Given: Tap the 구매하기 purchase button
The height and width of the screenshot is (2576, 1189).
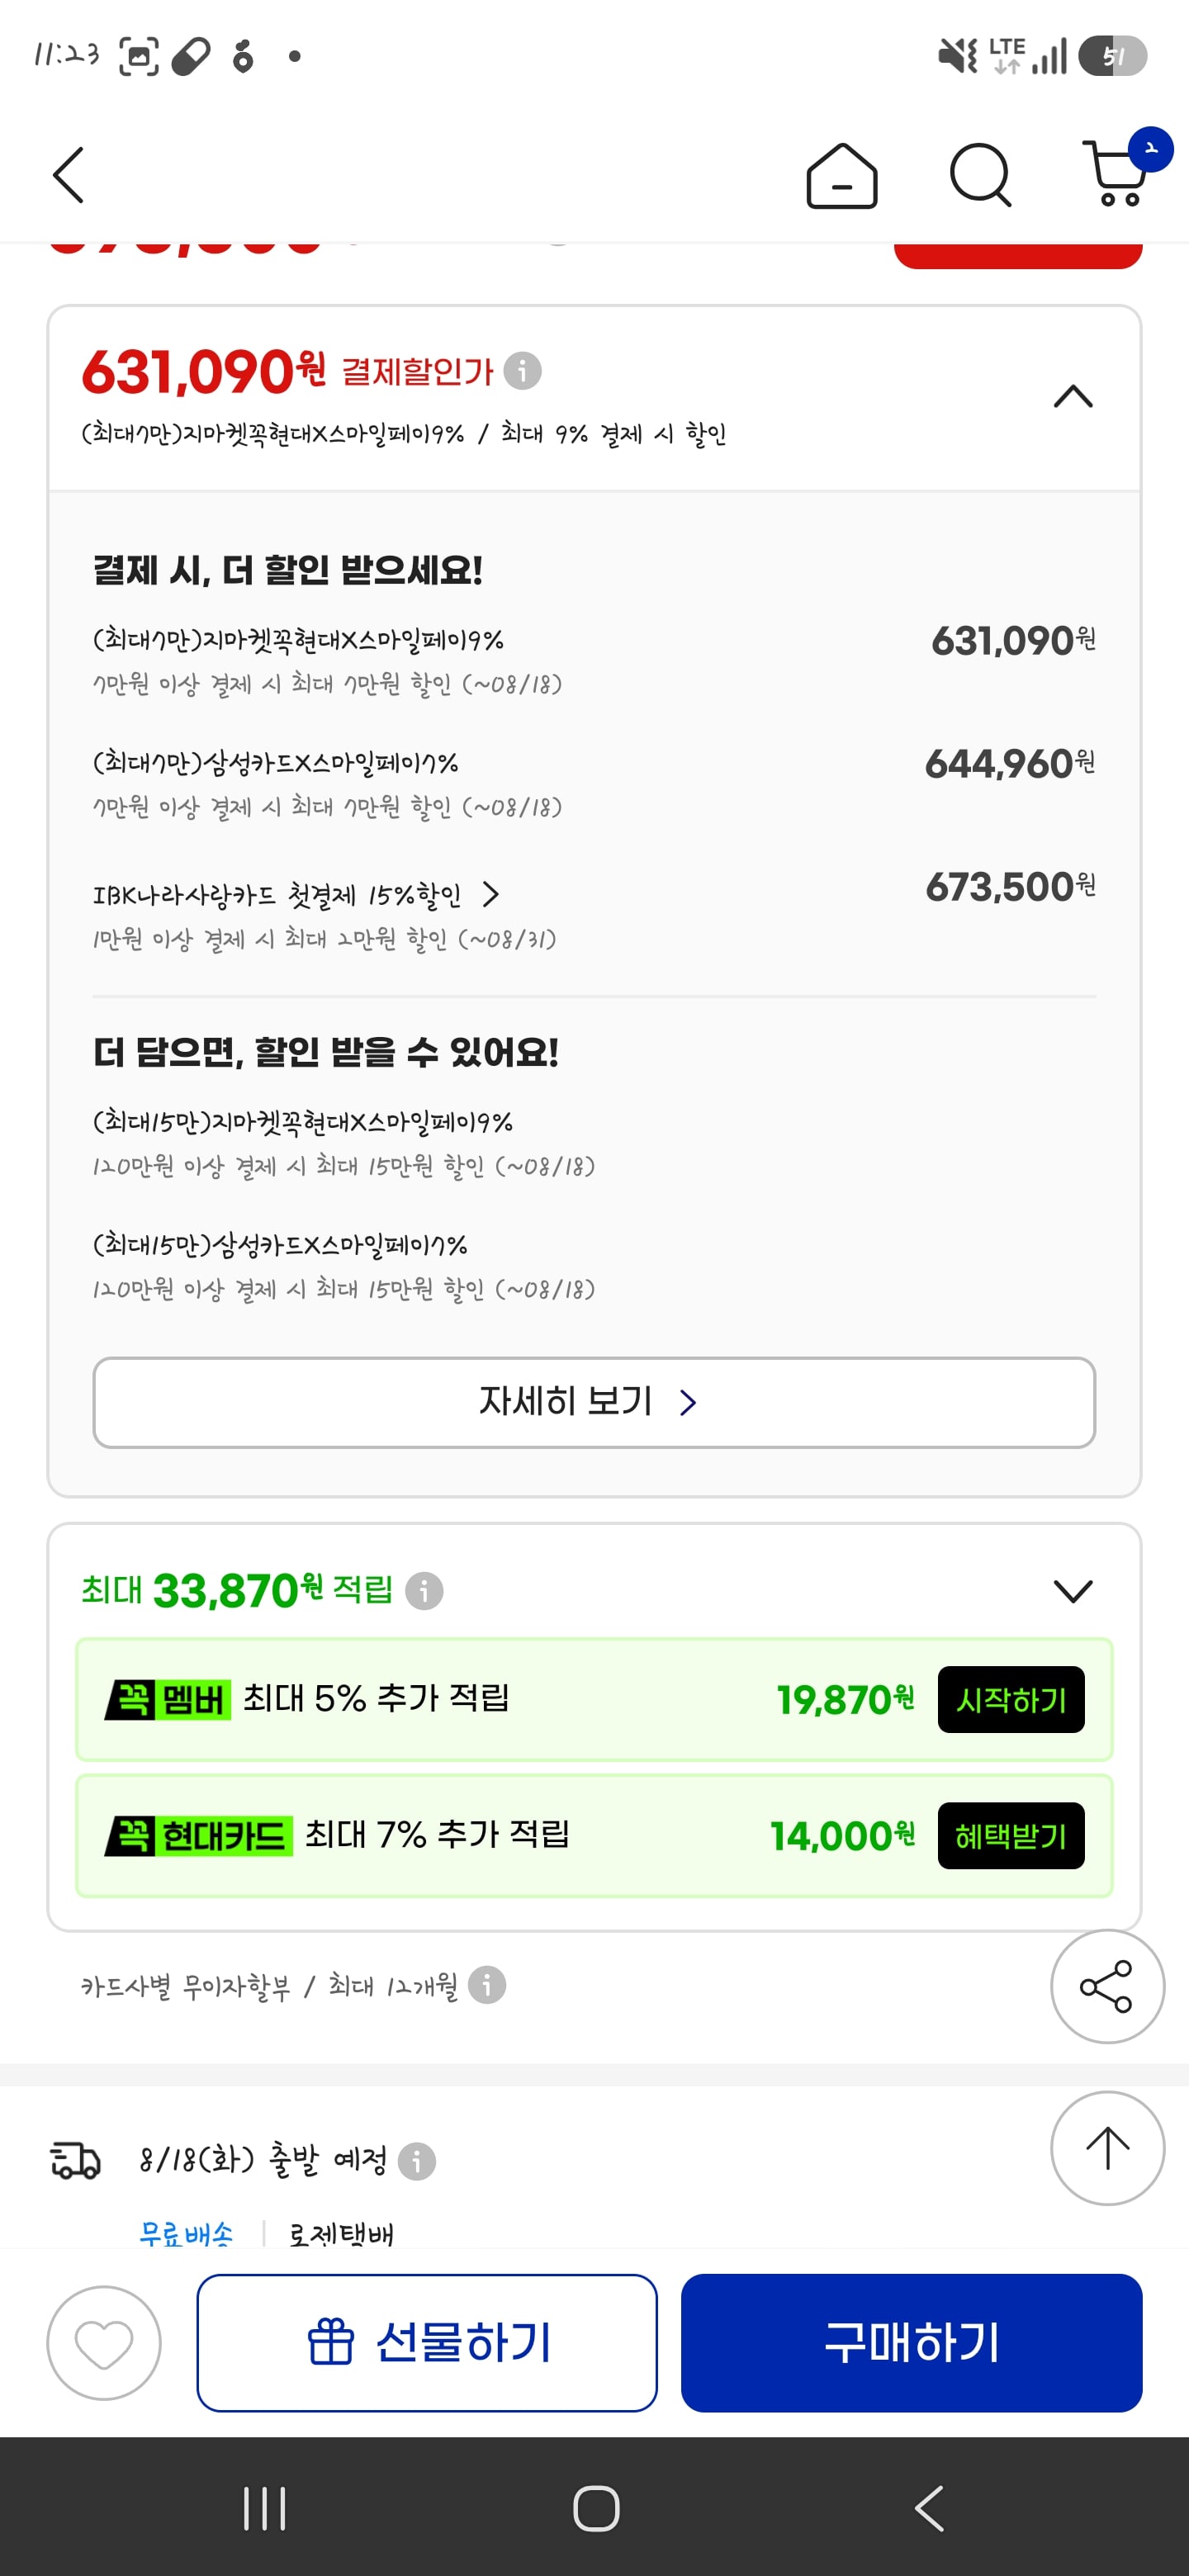Looking at the screenshot, I should pos(912,2343).
